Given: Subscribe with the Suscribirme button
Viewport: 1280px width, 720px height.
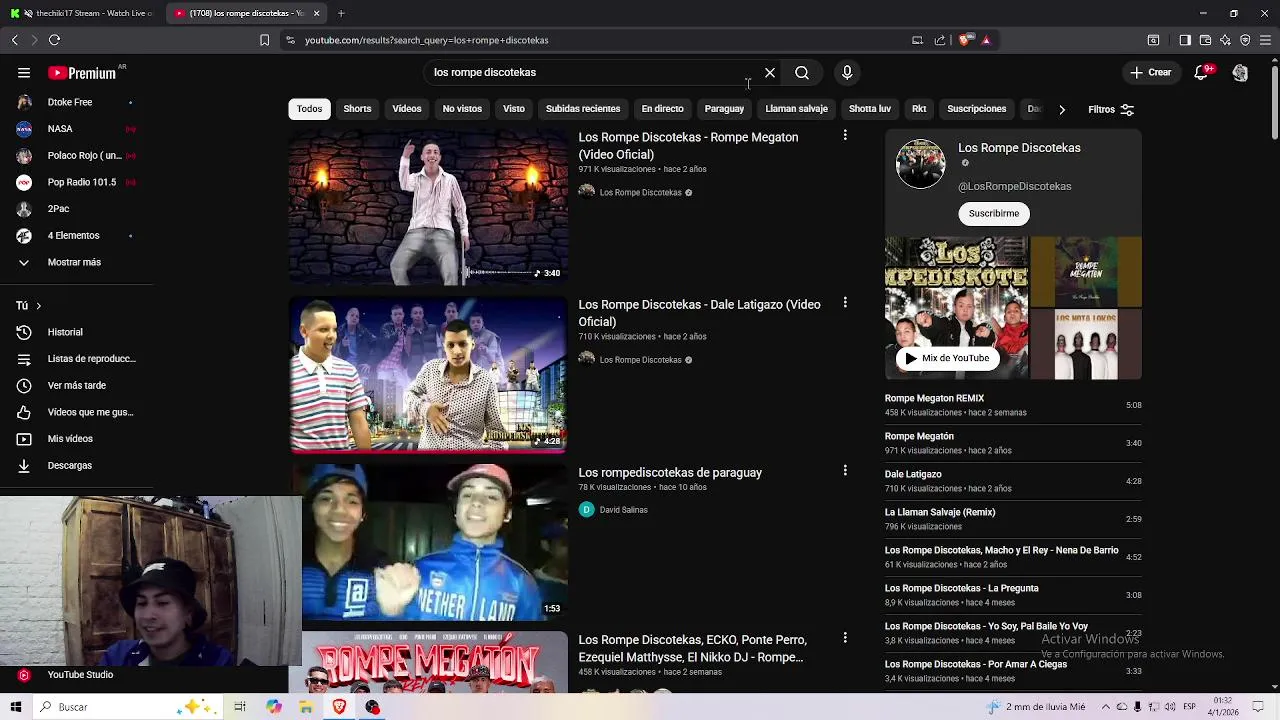Looking at the screenshot, I should coord(994,214).
